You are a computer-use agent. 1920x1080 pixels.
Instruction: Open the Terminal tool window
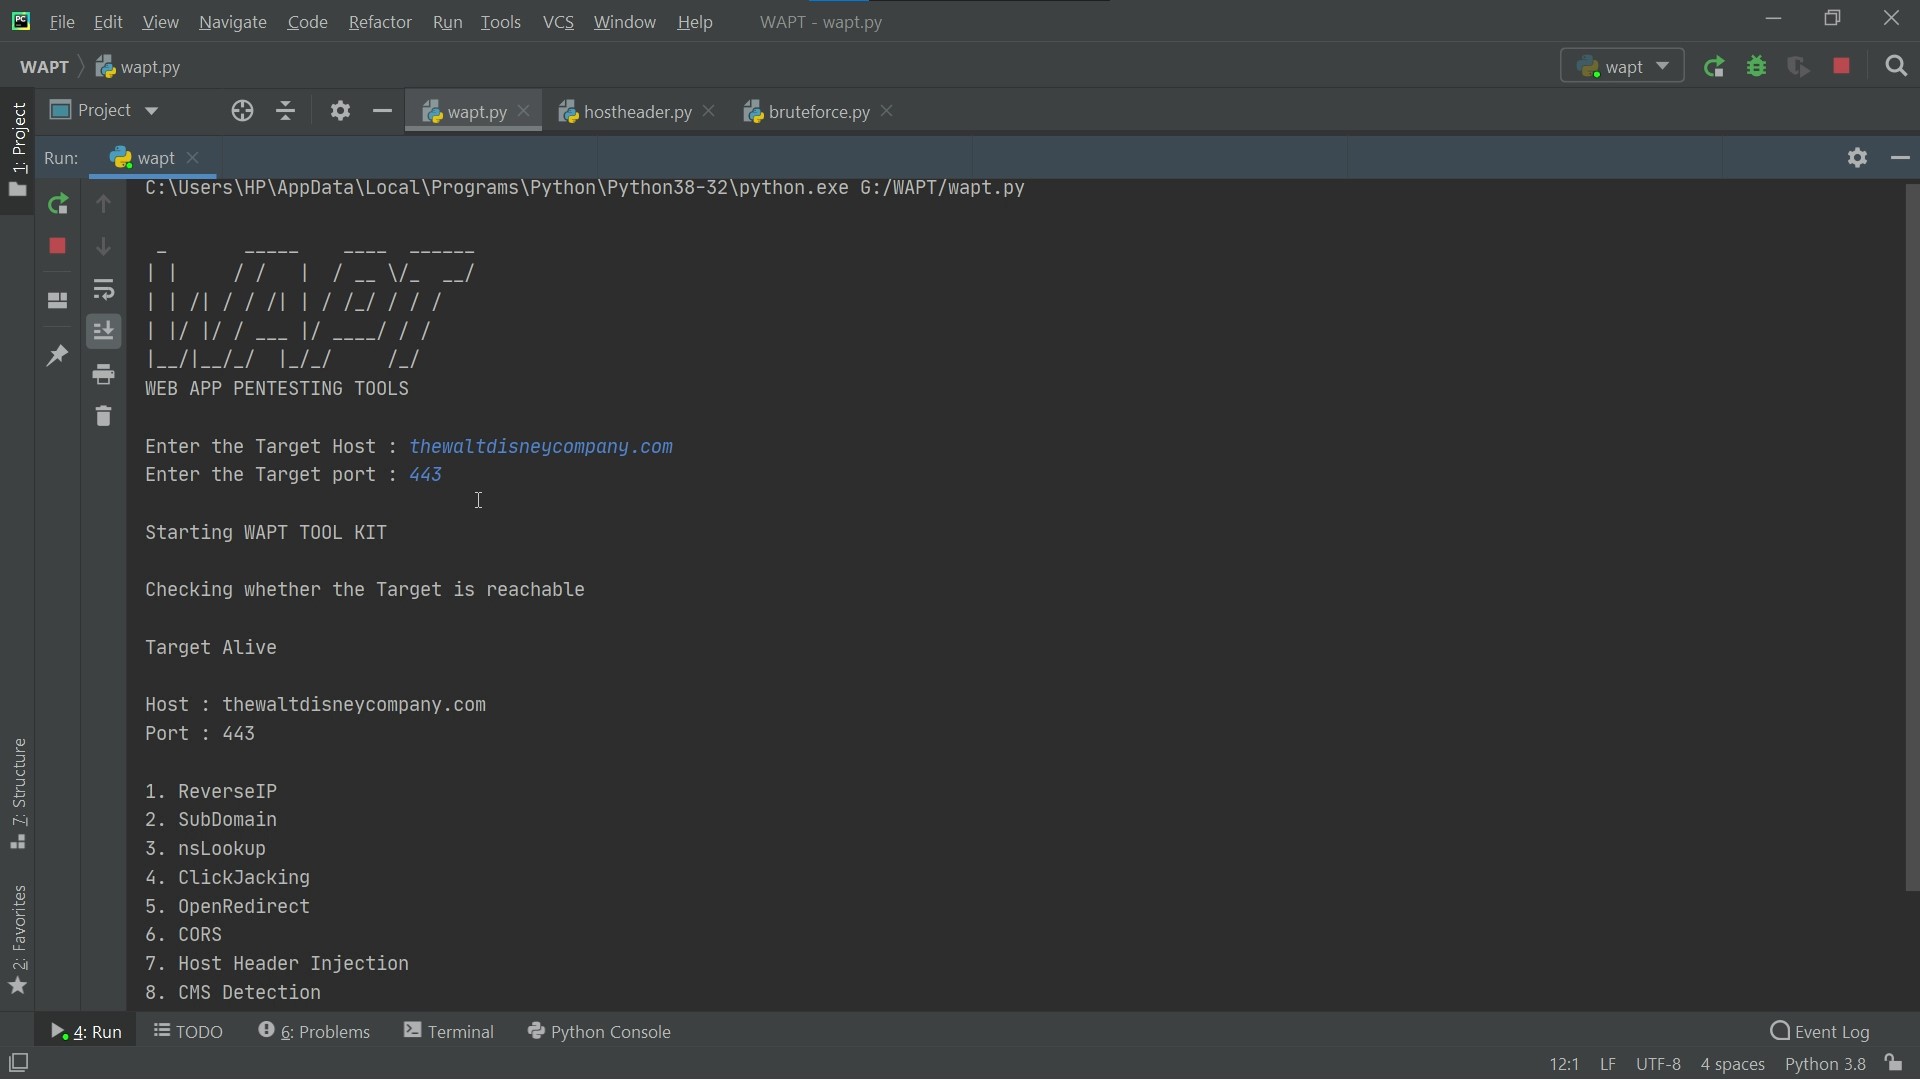450,1032
